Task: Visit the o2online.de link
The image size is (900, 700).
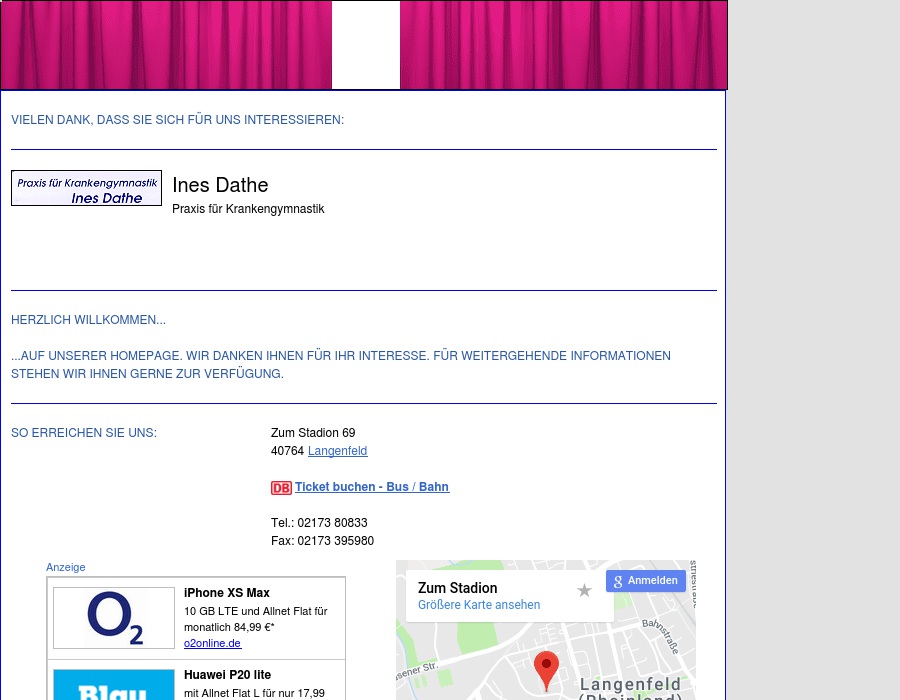Action: click(x=212, y=643)
